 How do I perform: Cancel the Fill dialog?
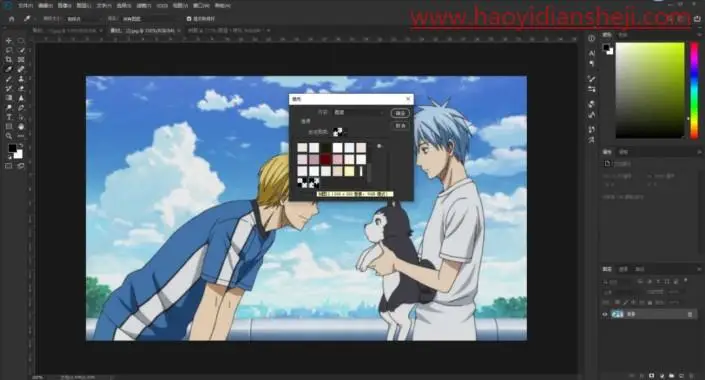(400, 125)
